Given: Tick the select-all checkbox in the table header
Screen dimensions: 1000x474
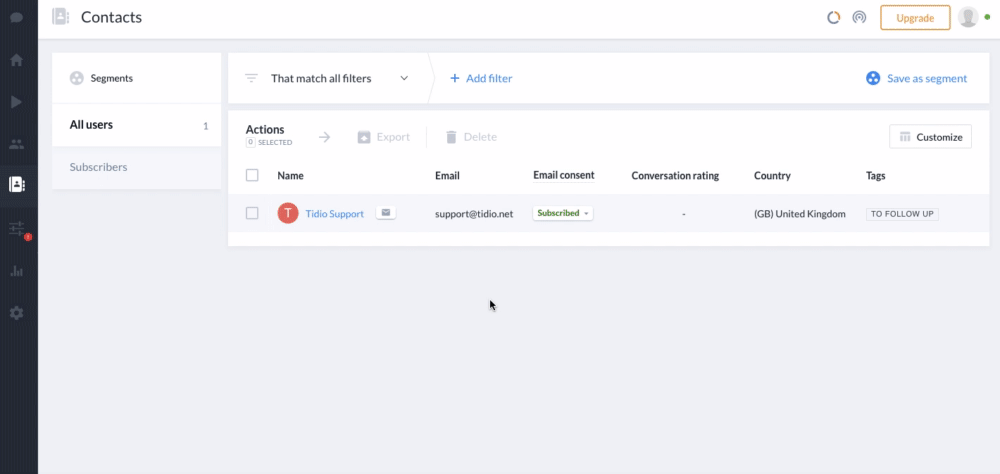Looking at the screenshot, I should click(x=252, y=175).
